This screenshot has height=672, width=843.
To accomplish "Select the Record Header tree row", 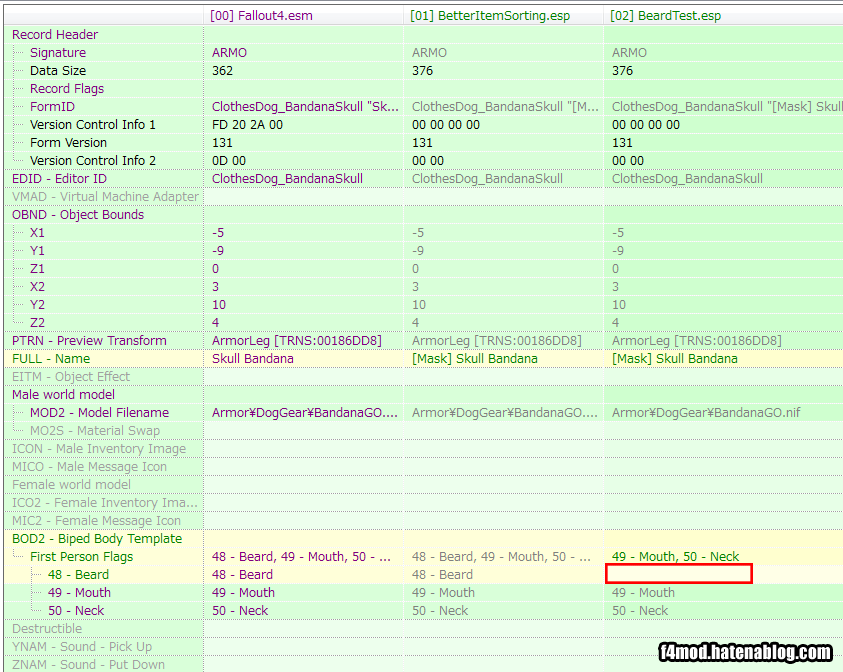I will click(55, 34).
